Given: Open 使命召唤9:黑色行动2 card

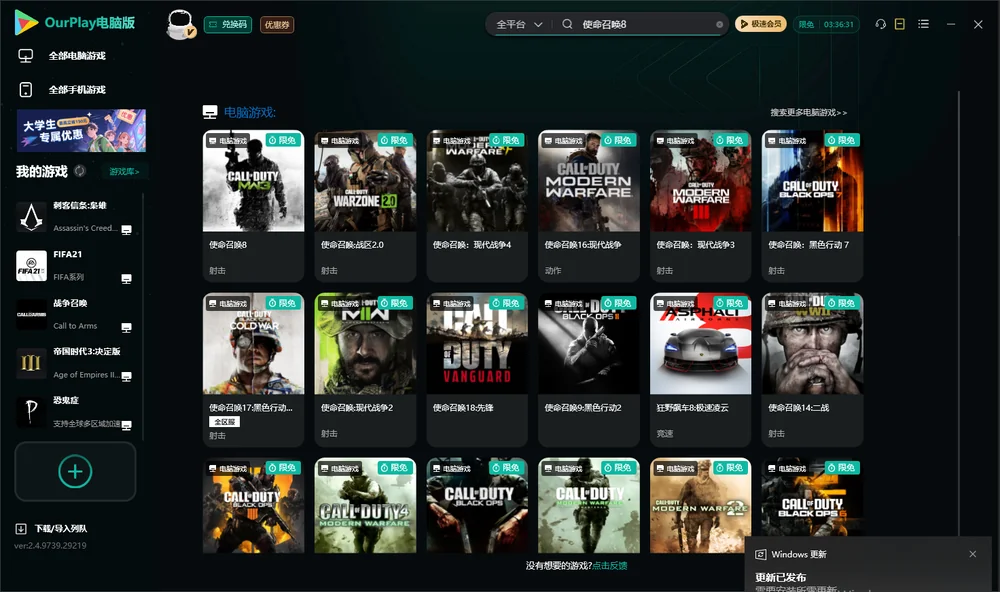Looking at the screenshot, I should [589, 370].
